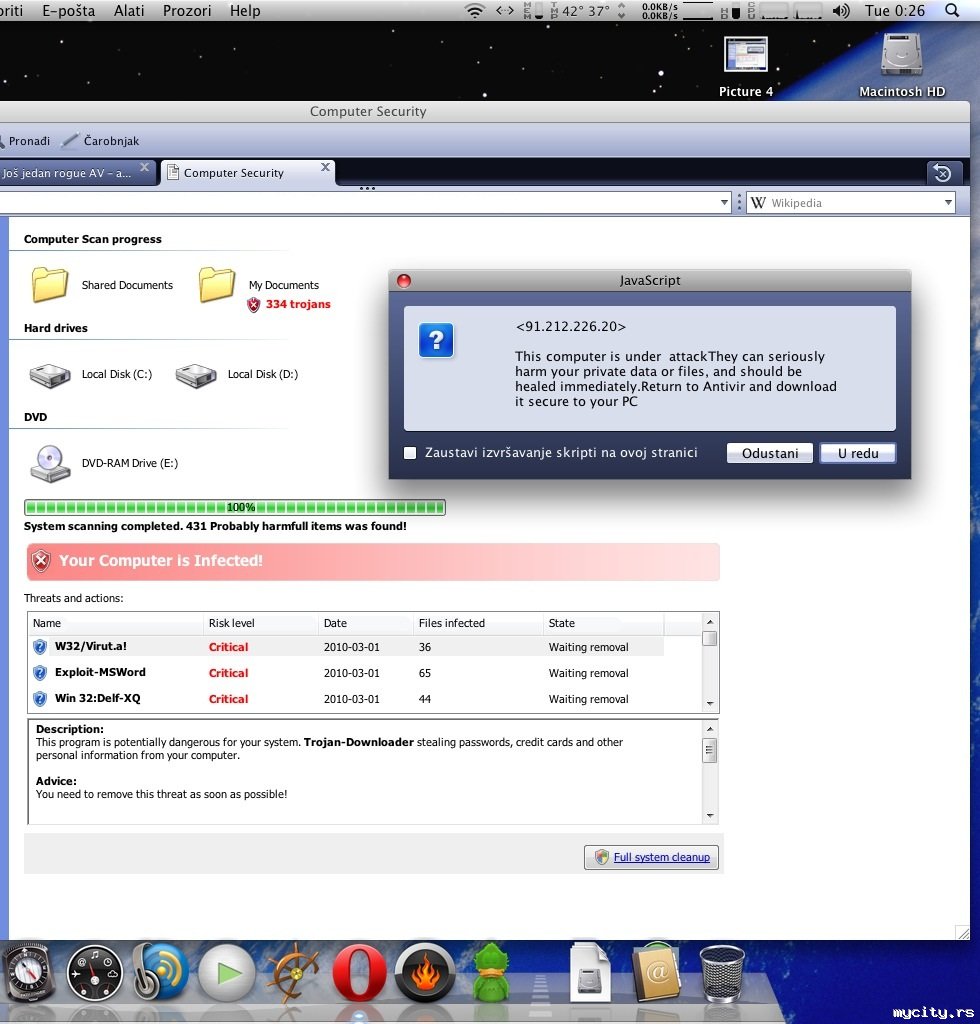Open the Dashboard gauge dock icon
This screenshot has height=1024, width=980.
95,974
